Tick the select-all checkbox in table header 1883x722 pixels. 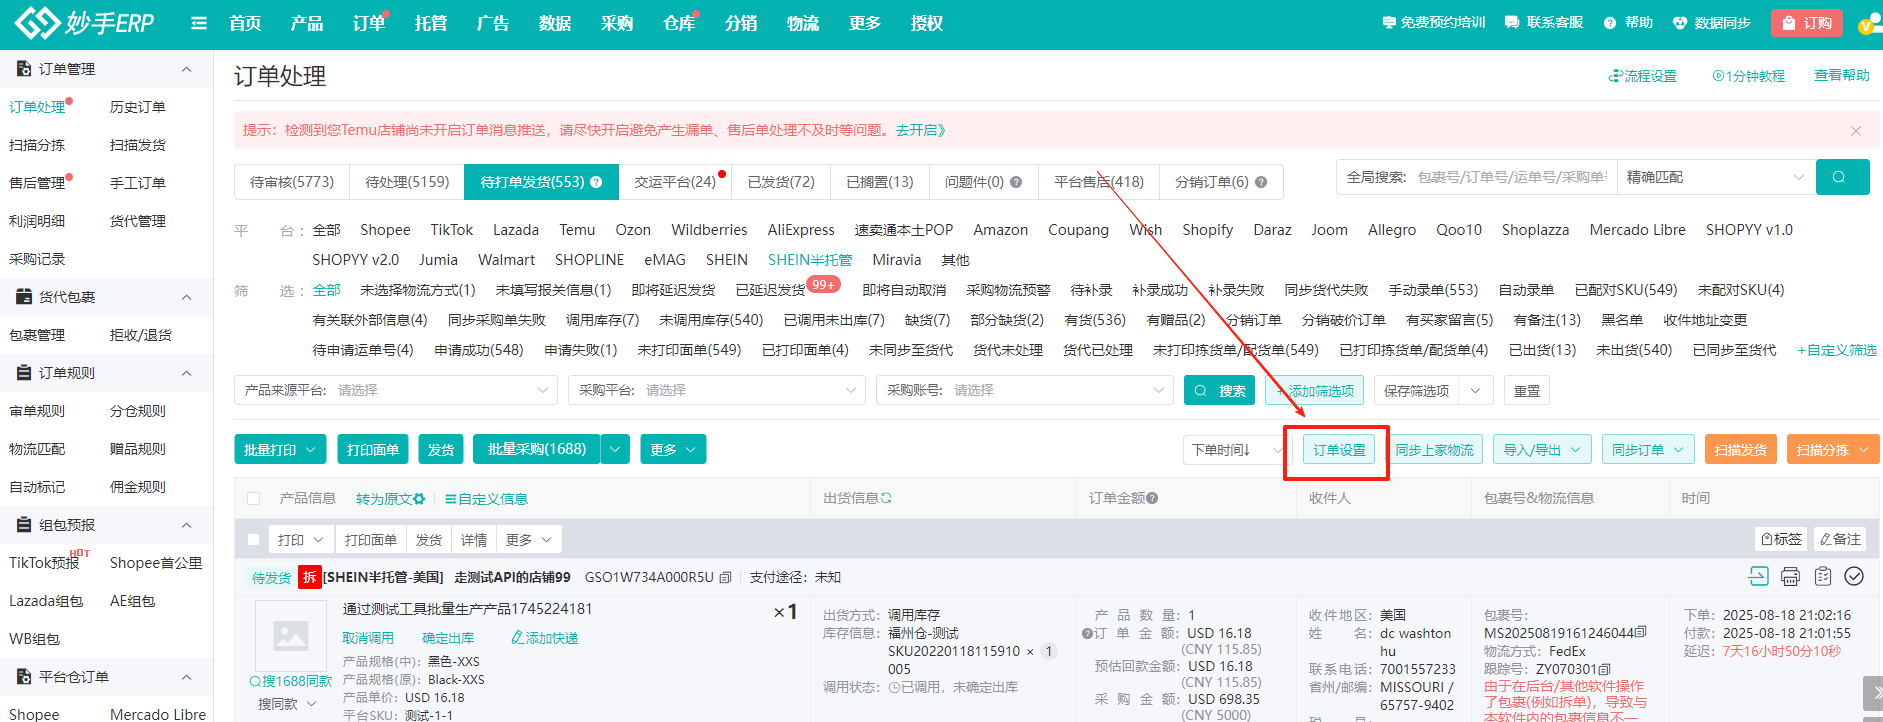(253, 498)
